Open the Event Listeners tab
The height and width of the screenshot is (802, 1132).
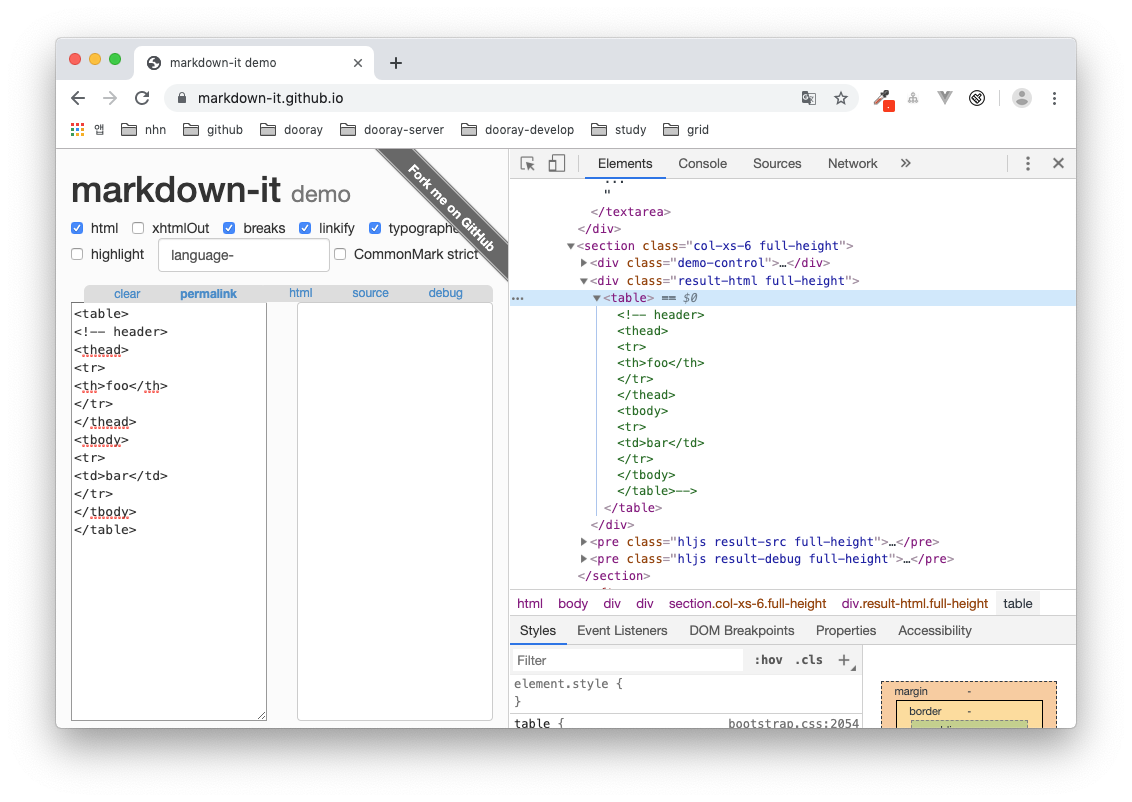click(622, 630)
